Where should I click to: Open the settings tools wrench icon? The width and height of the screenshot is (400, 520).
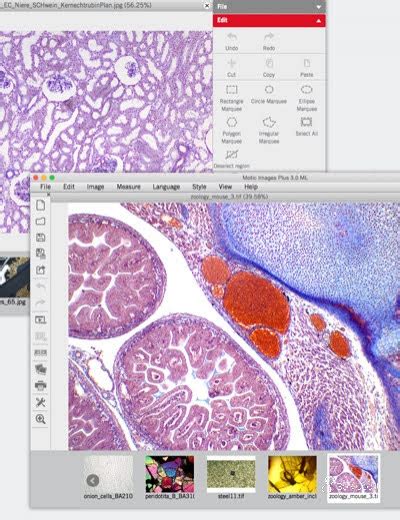point(40,402)
